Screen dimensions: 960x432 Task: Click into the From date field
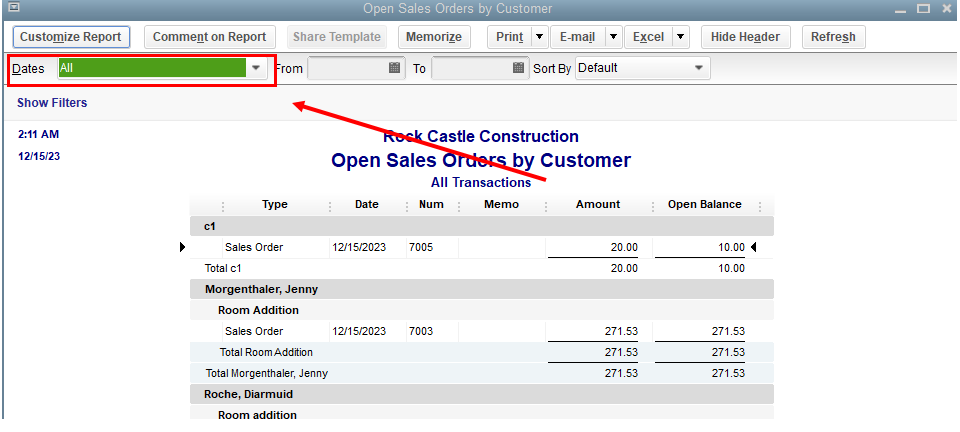click(x=348, y=68)
